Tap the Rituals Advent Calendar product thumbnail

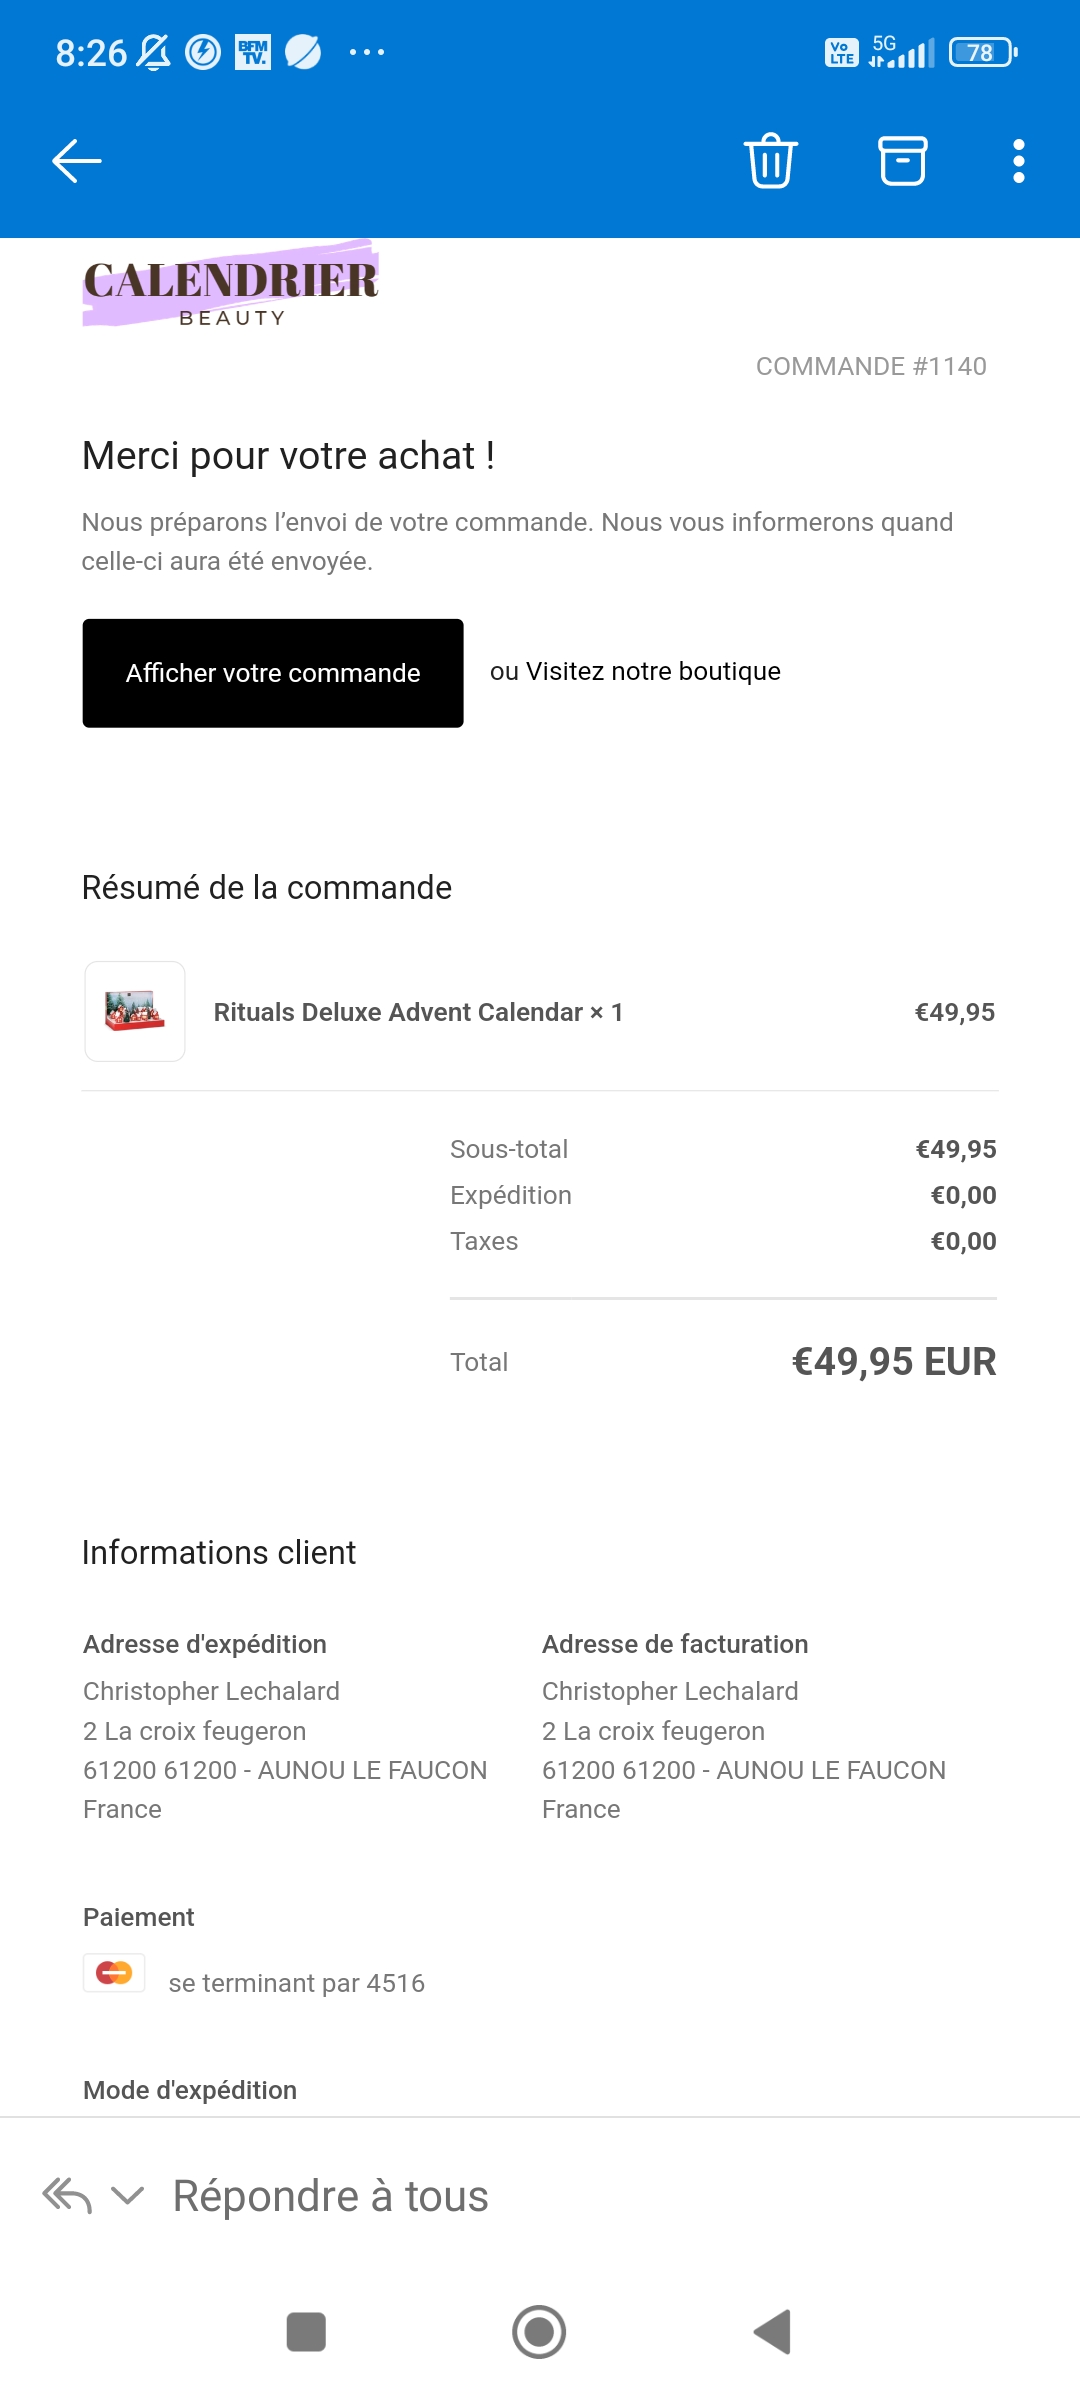tap(135, 1011)
